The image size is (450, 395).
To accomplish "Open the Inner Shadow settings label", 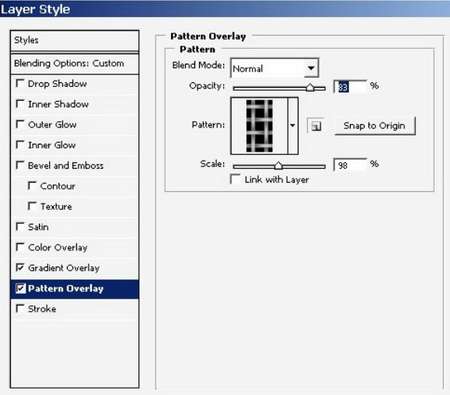I will (58, 104).
